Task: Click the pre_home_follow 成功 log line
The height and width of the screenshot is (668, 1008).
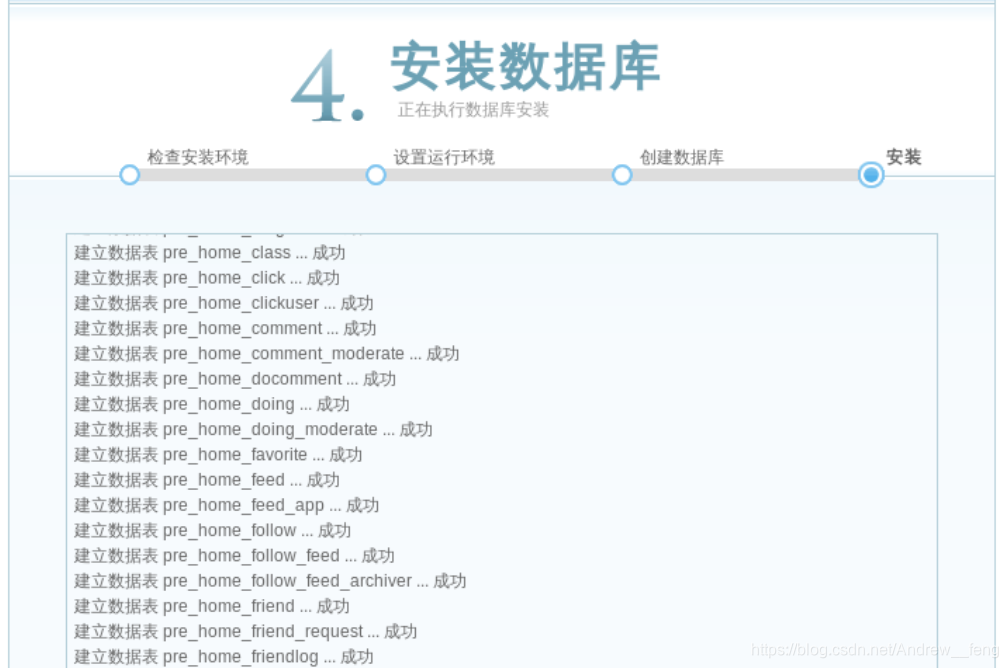Action: [x=212, y=530]
